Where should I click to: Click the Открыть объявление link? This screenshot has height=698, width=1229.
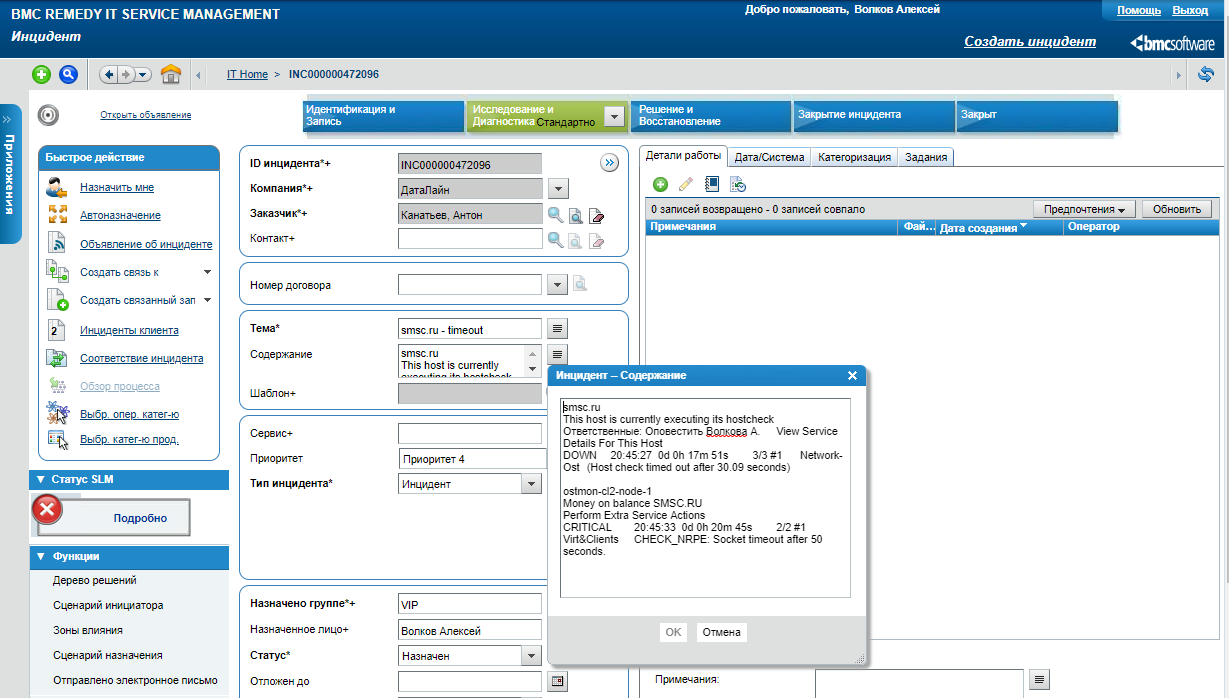(145, 115)
